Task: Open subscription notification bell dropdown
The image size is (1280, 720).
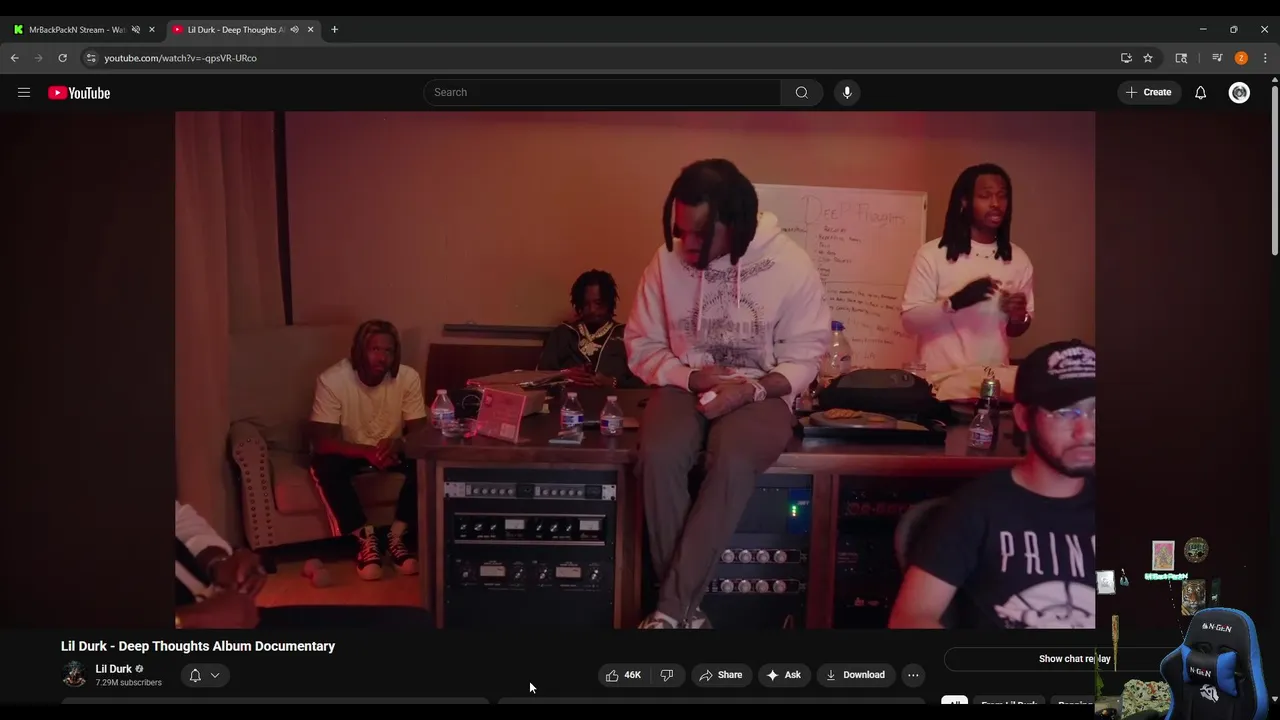Action: point(205,675)
